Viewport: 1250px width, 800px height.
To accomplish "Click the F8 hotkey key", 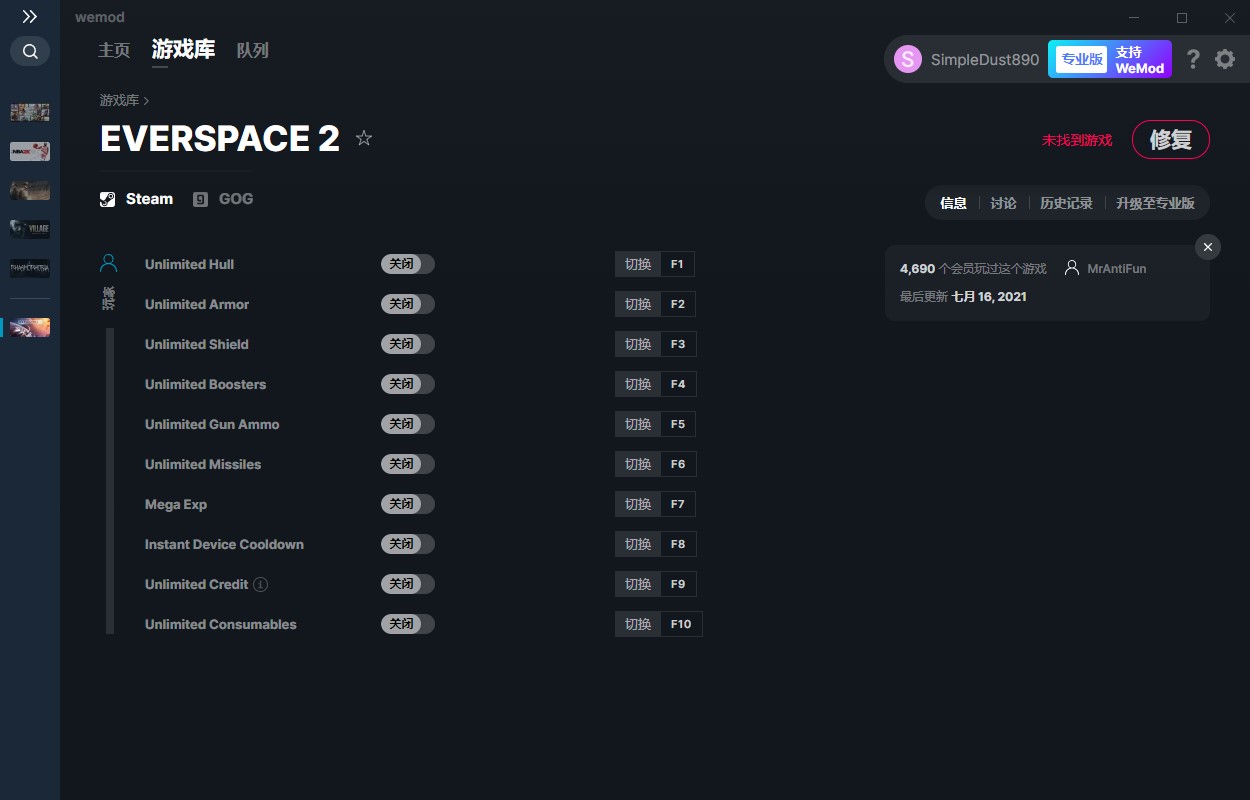I will pyautogui.click(x=678, y=544).
